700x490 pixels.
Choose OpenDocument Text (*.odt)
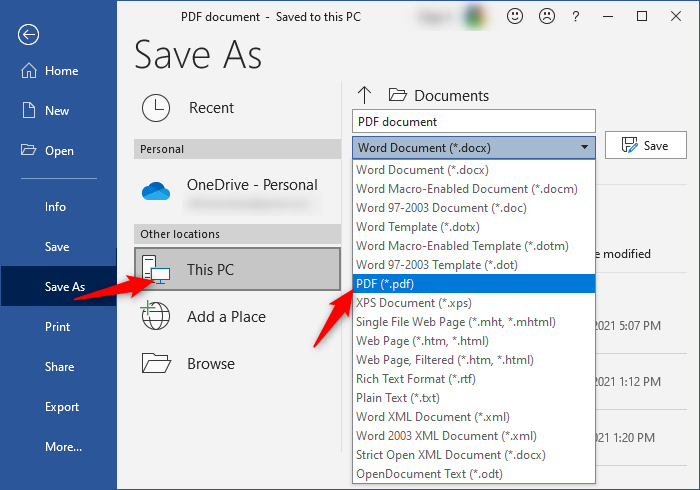pos(474,474)
